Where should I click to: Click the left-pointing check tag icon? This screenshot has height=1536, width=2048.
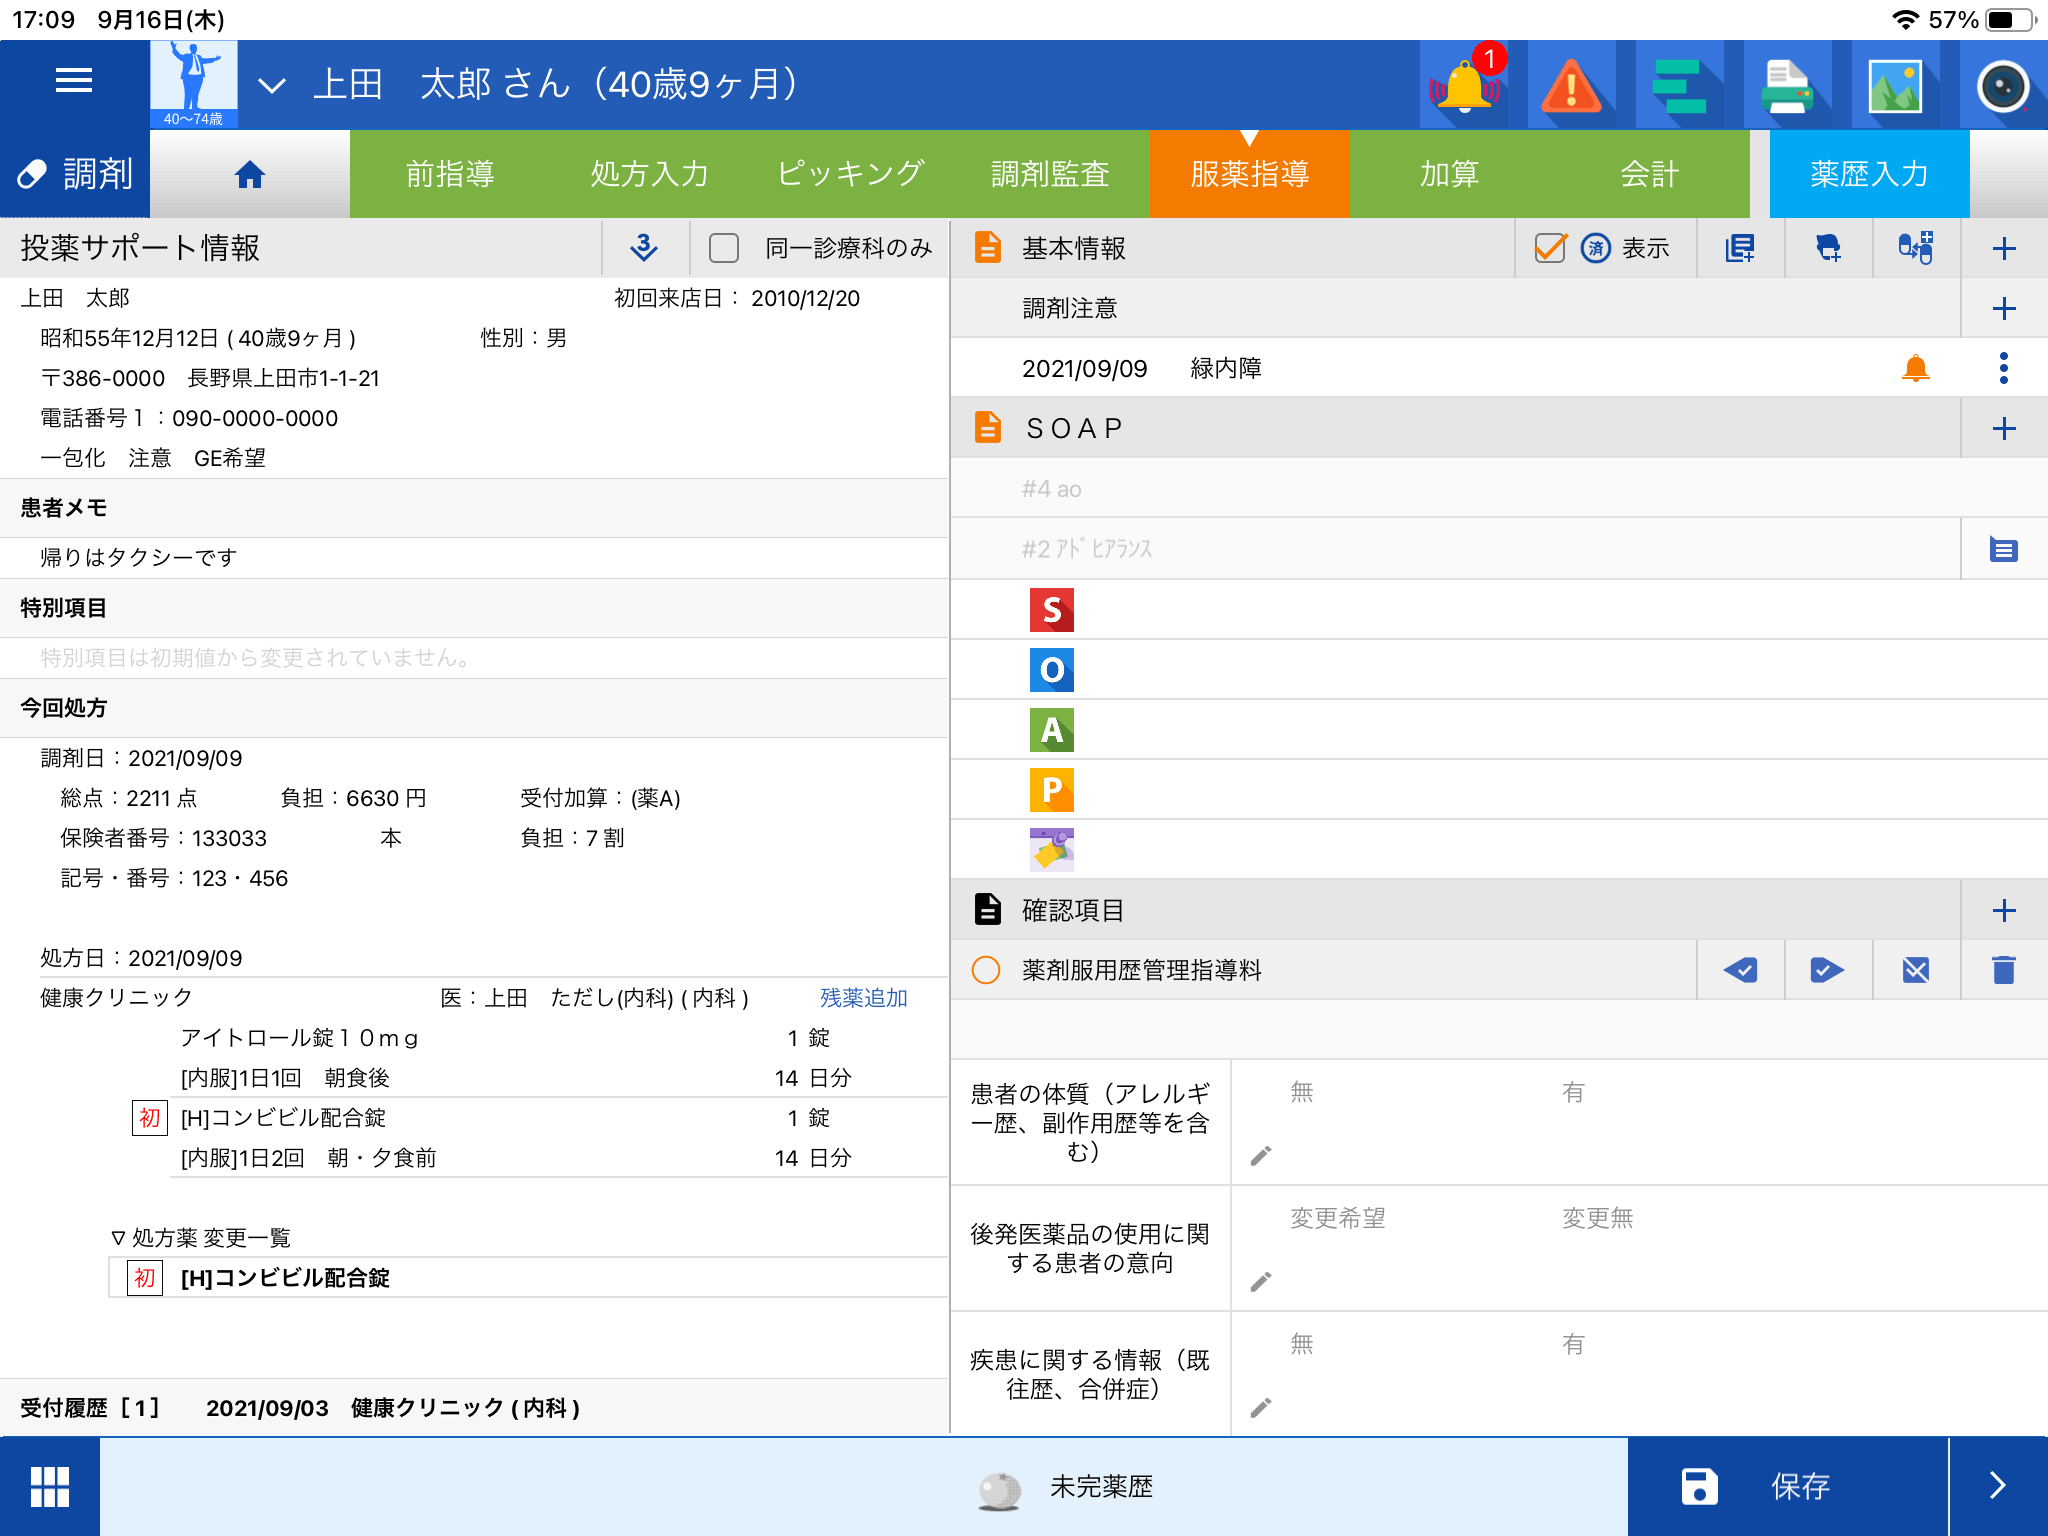click(x=1740, y=970)
